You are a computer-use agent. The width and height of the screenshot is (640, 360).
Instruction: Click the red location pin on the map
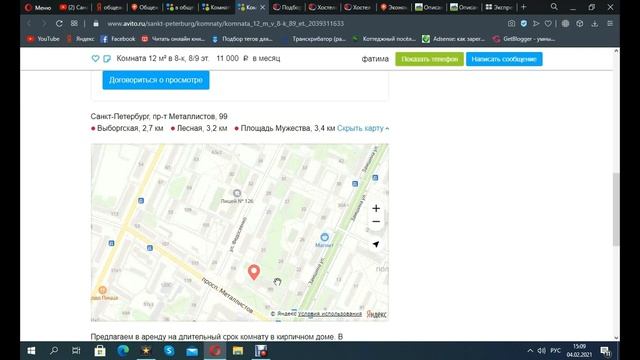point(254,272)
